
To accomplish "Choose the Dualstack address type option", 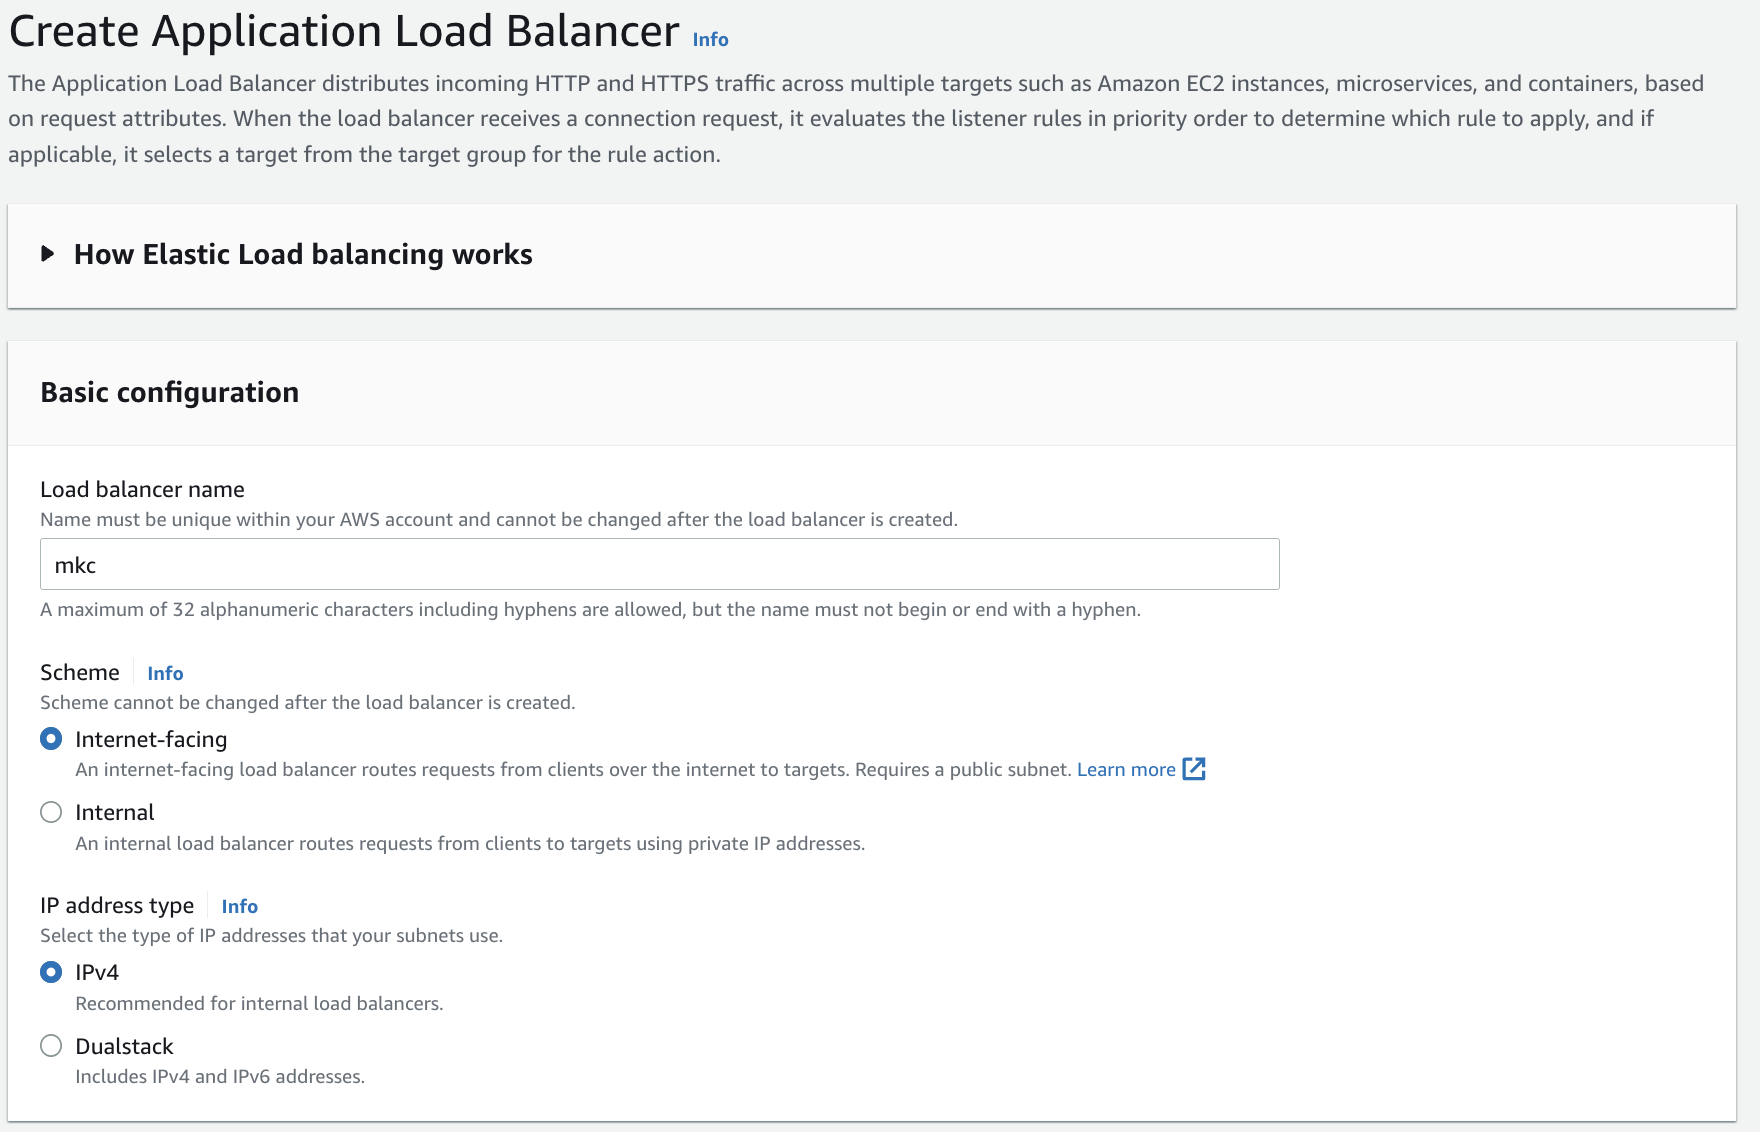I will pos(51,1046).
